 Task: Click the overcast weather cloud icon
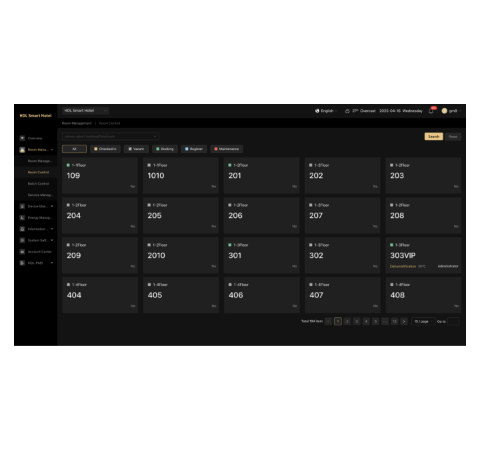pos(347,111)
